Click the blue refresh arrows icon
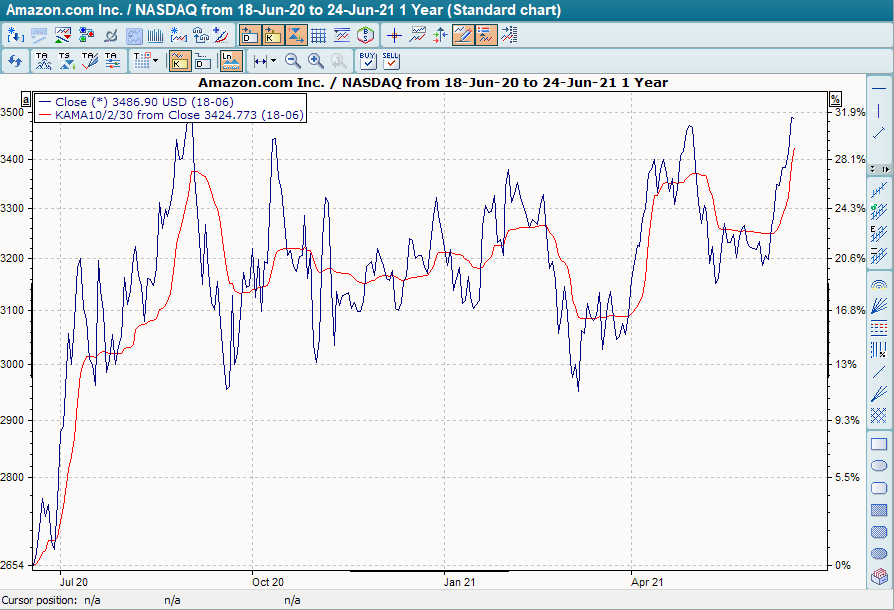Viewport: 894px width, 610px height. tap(14, 60)
